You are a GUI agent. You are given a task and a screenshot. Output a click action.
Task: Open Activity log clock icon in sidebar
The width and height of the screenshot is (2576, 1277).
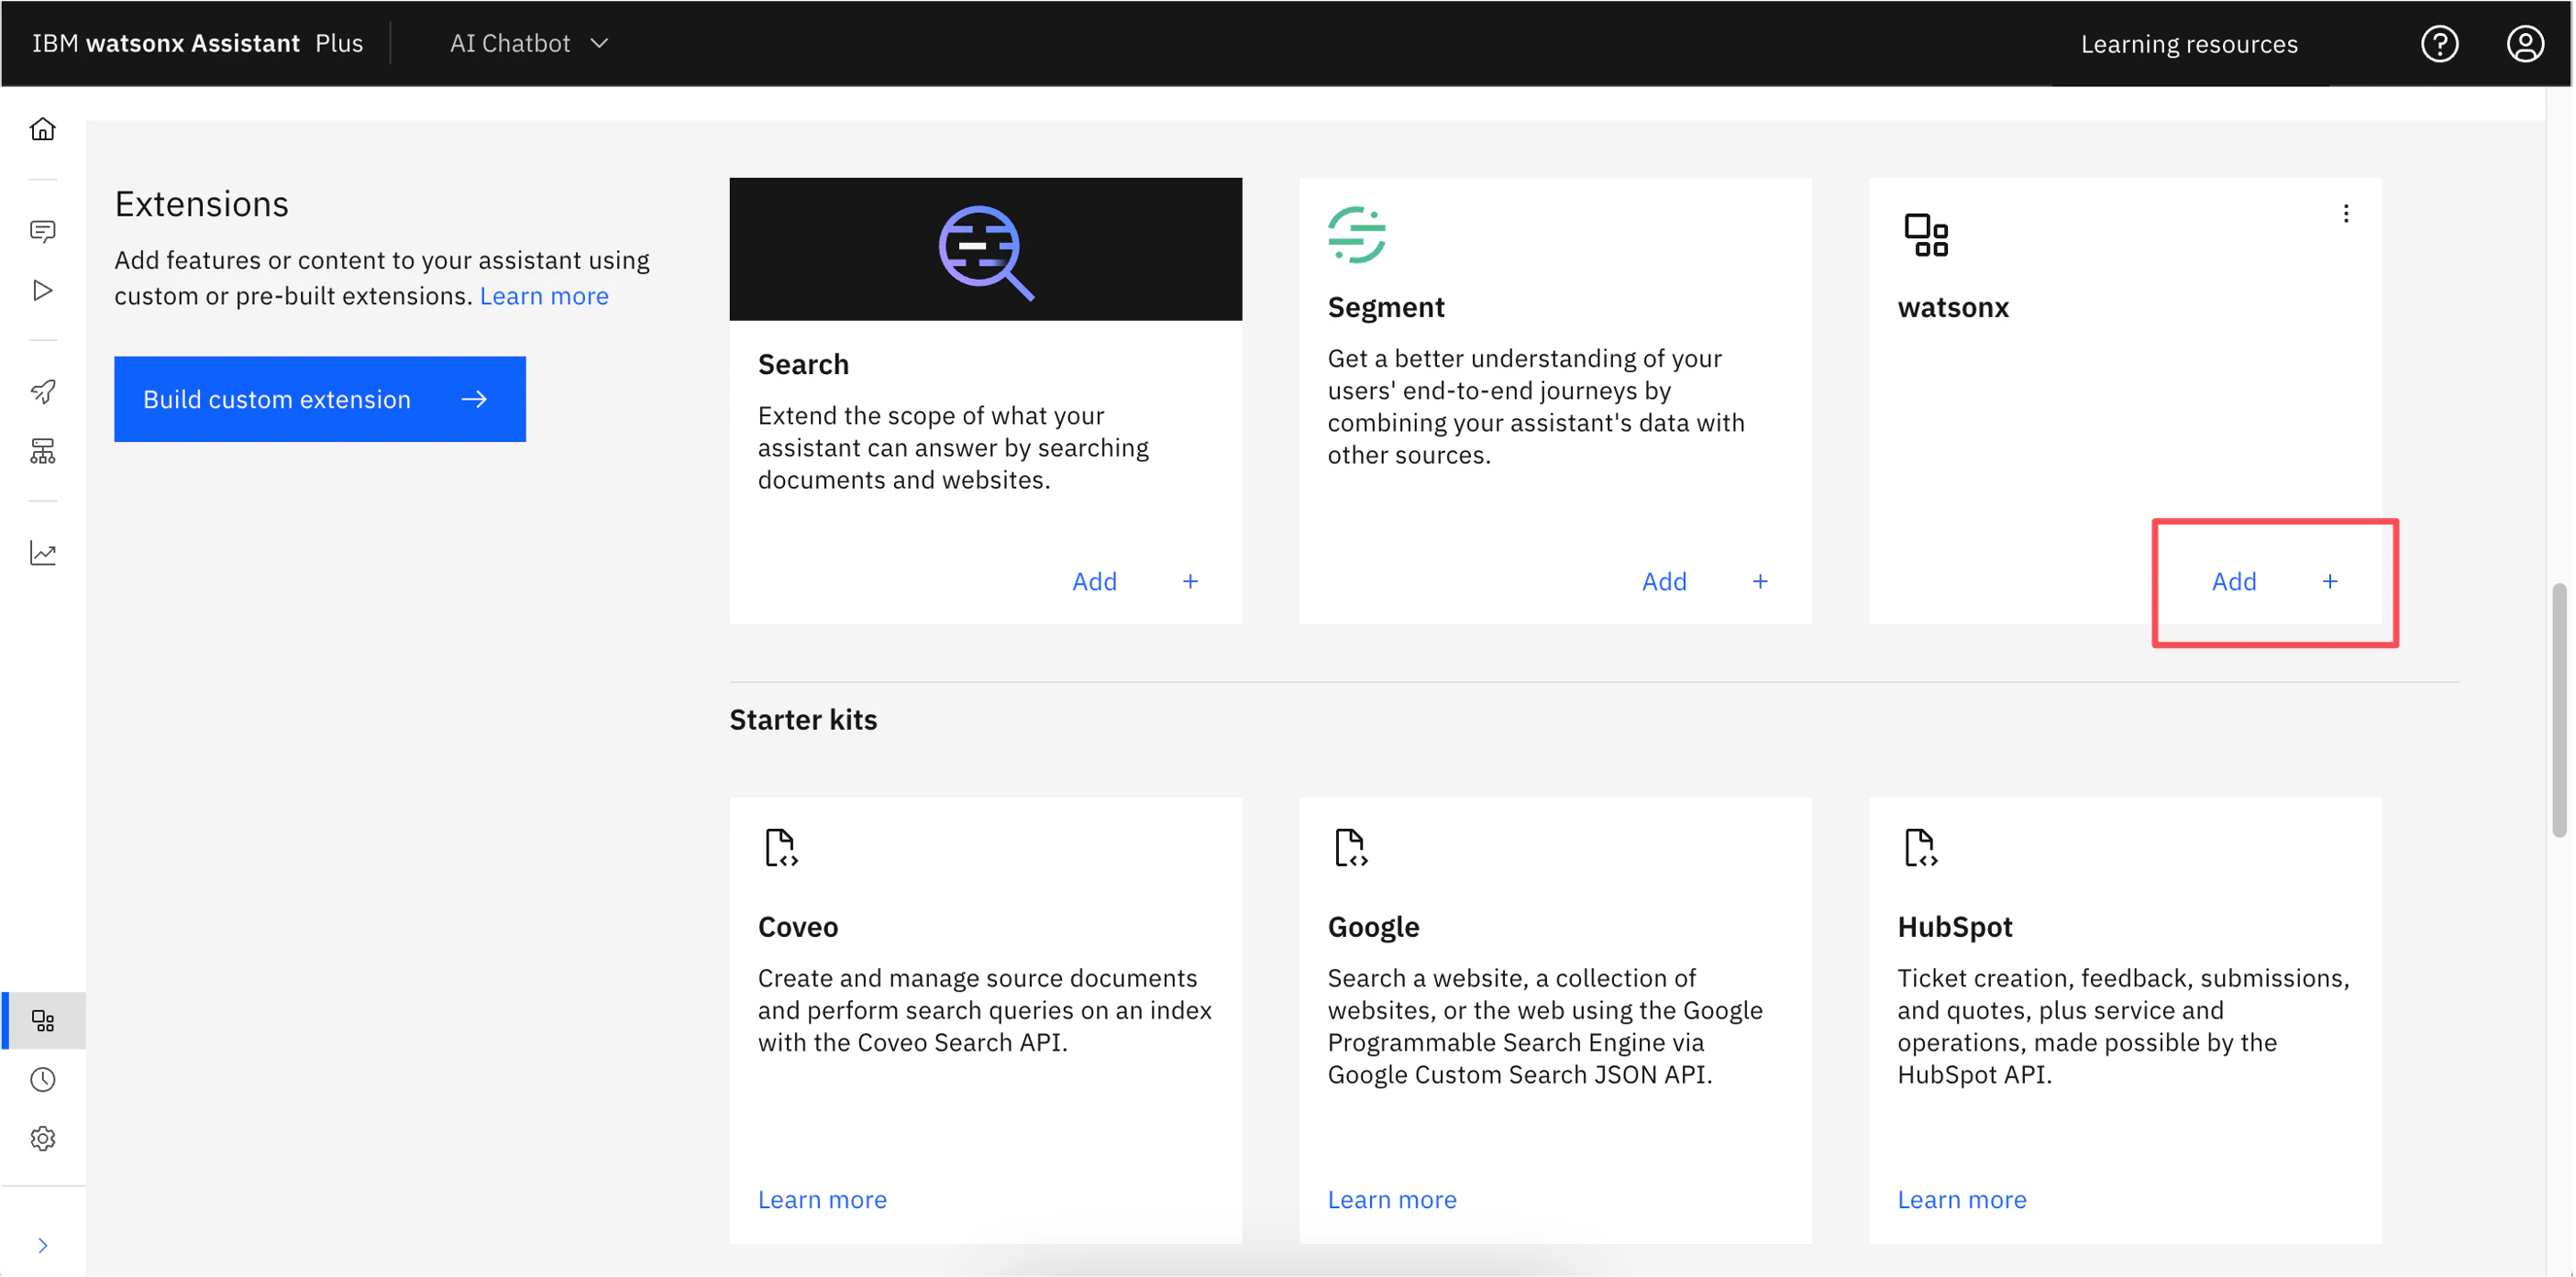tap(42, 1080)
